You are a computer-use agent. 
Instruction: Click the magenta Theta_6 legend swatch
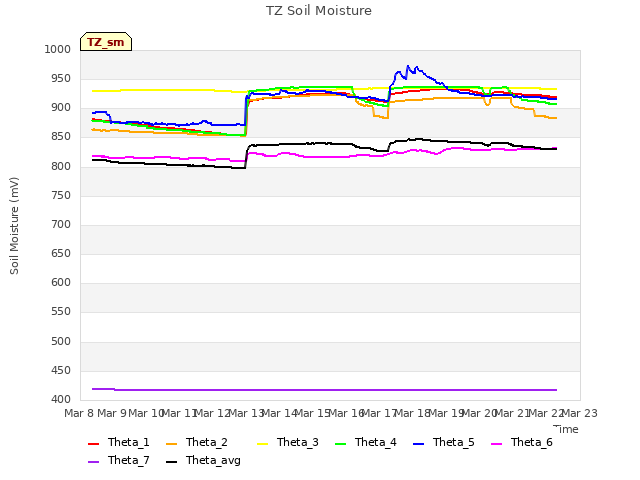click(496, 444)
